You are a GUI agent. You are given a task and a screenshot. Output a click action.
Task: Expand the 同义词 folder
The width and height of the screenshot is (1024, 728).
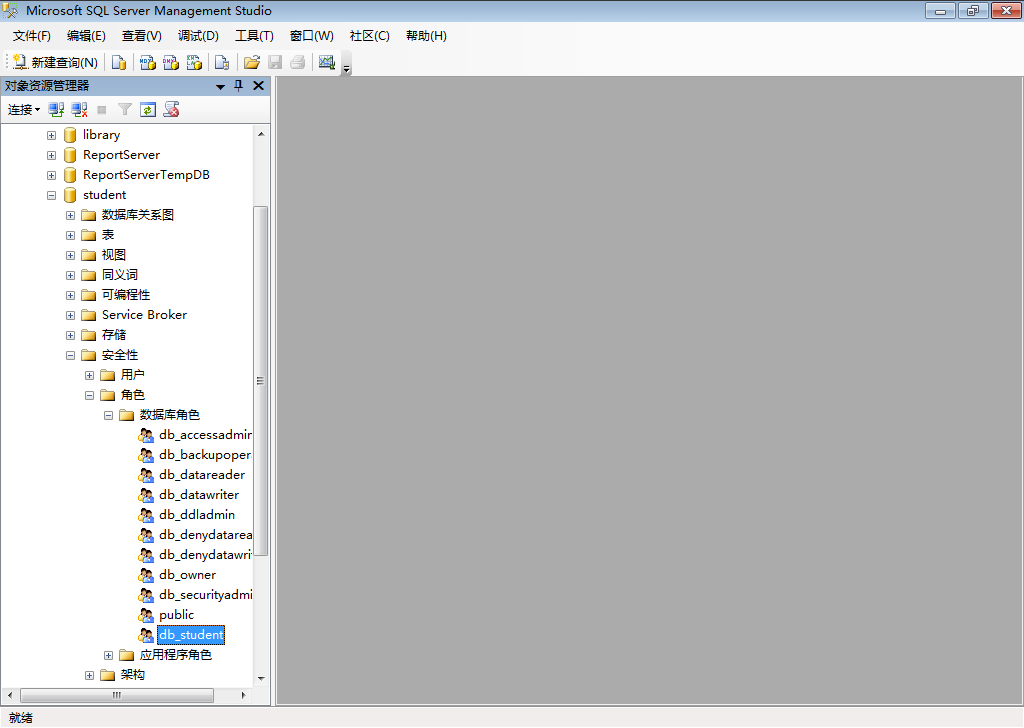coord(71,276)
